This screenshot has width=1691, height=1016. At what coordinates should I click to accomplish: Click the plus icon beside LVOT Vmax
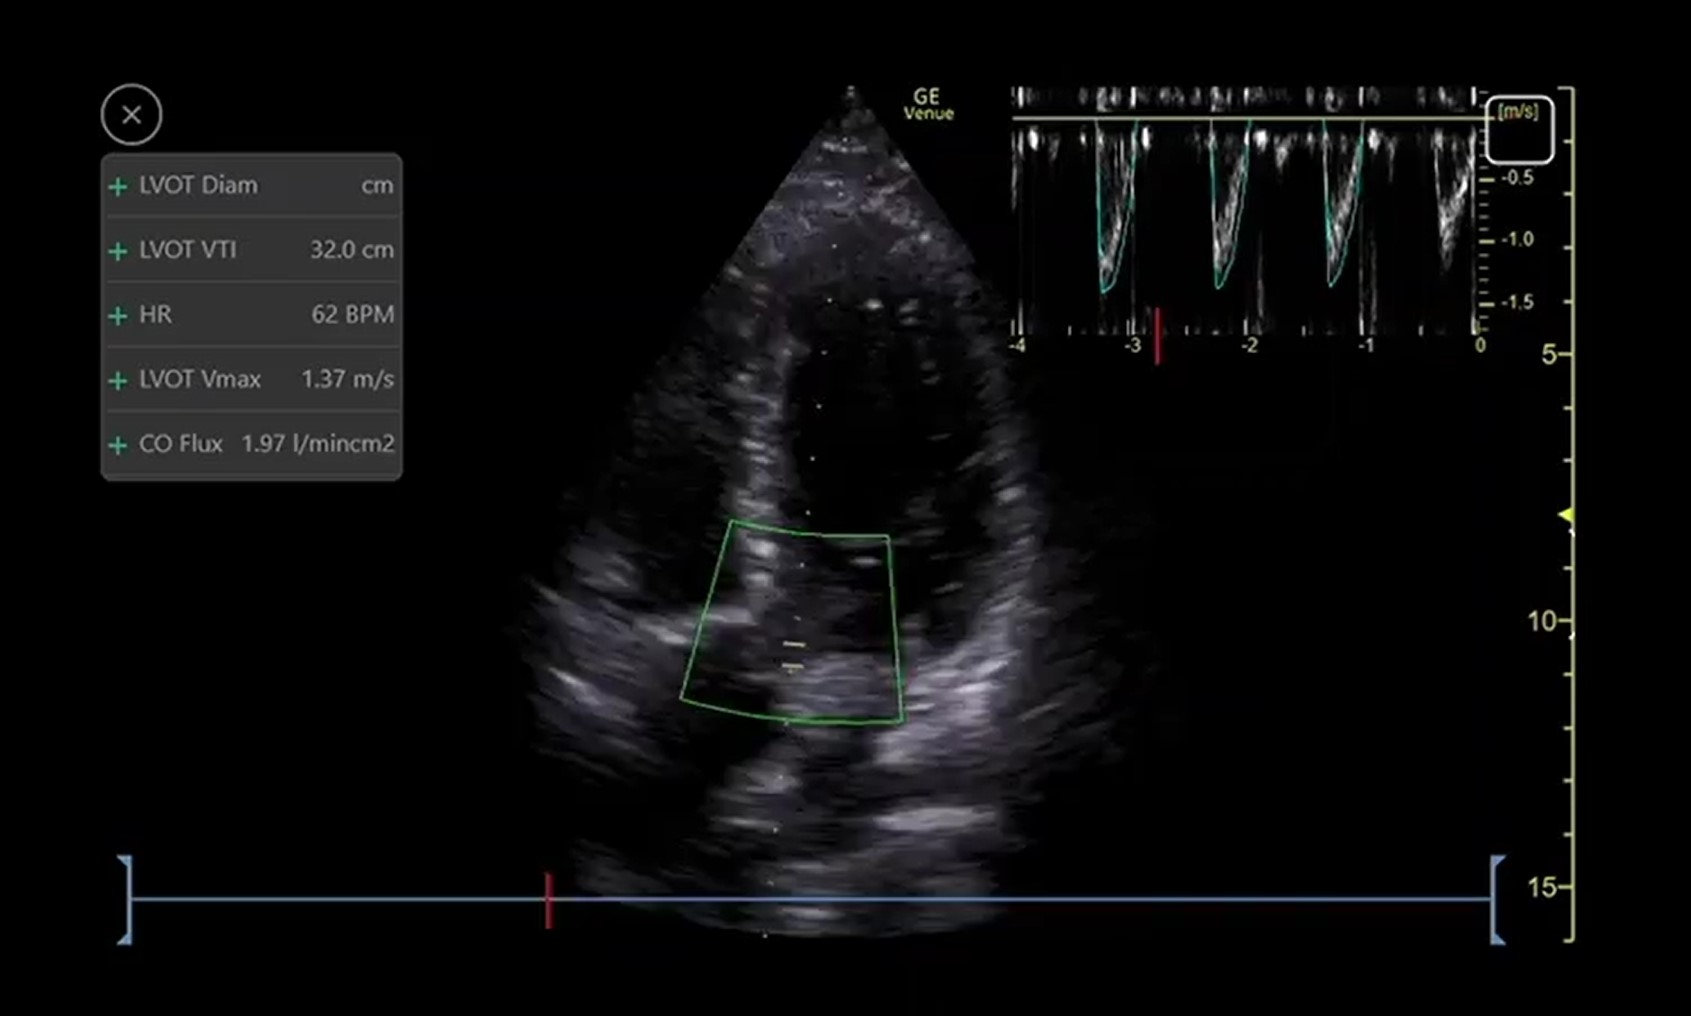(x=119, y=379)
